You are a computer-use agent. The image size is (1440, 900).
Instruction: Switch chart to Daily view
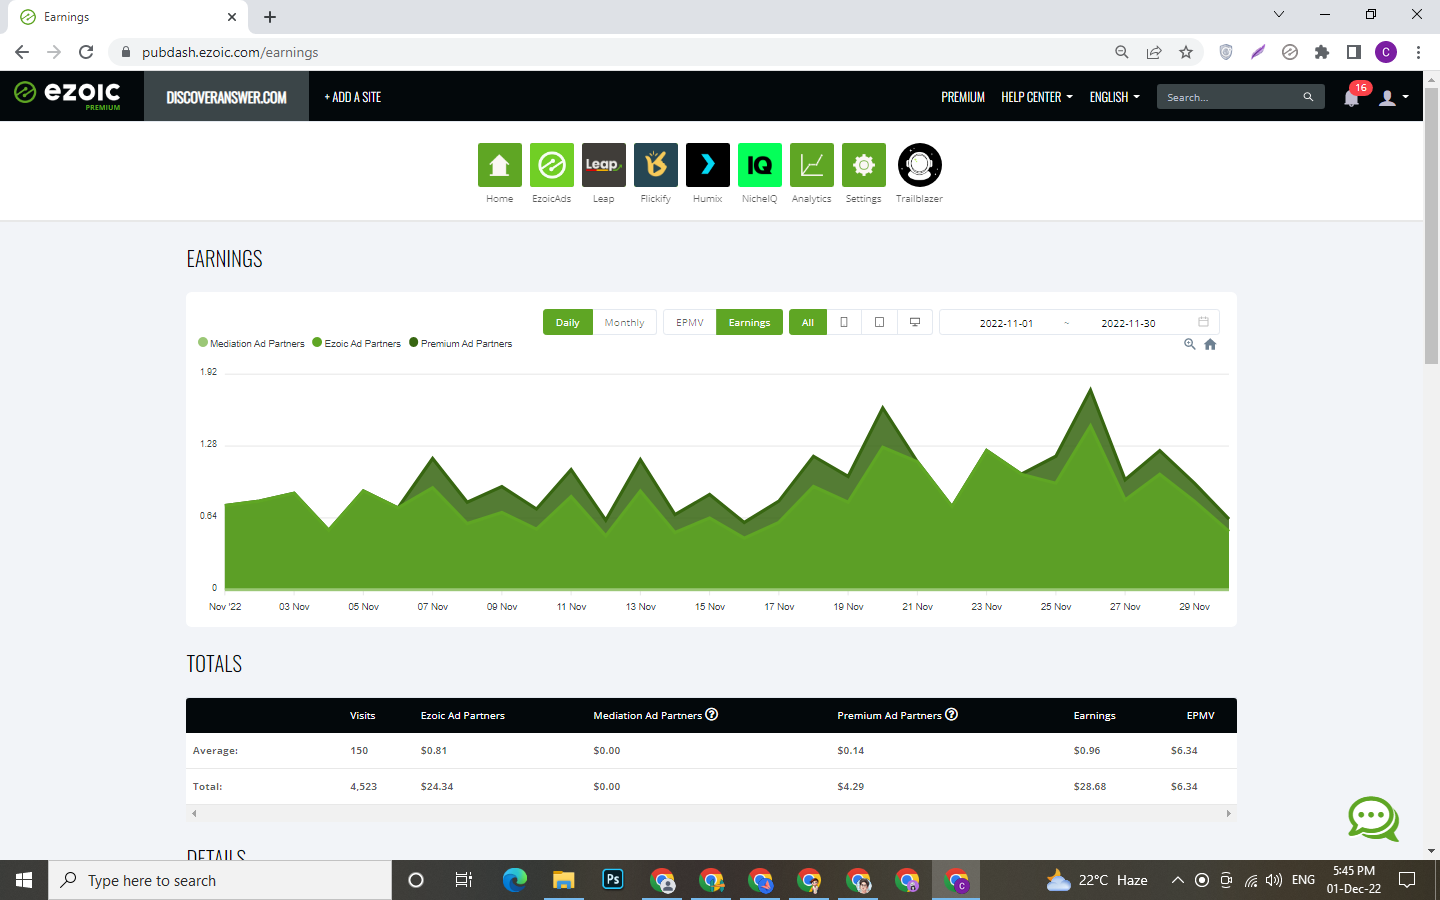568,322
